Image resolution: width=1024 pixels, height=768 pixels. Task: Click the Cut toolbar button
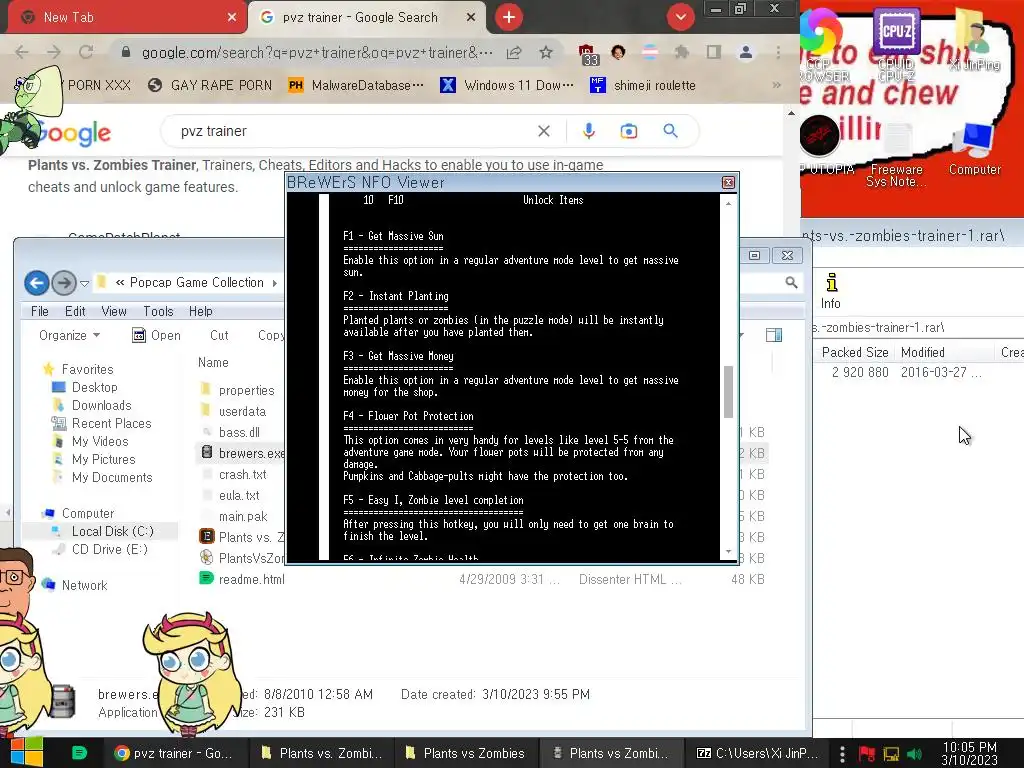pyautogui.click(x=219, y=335)
